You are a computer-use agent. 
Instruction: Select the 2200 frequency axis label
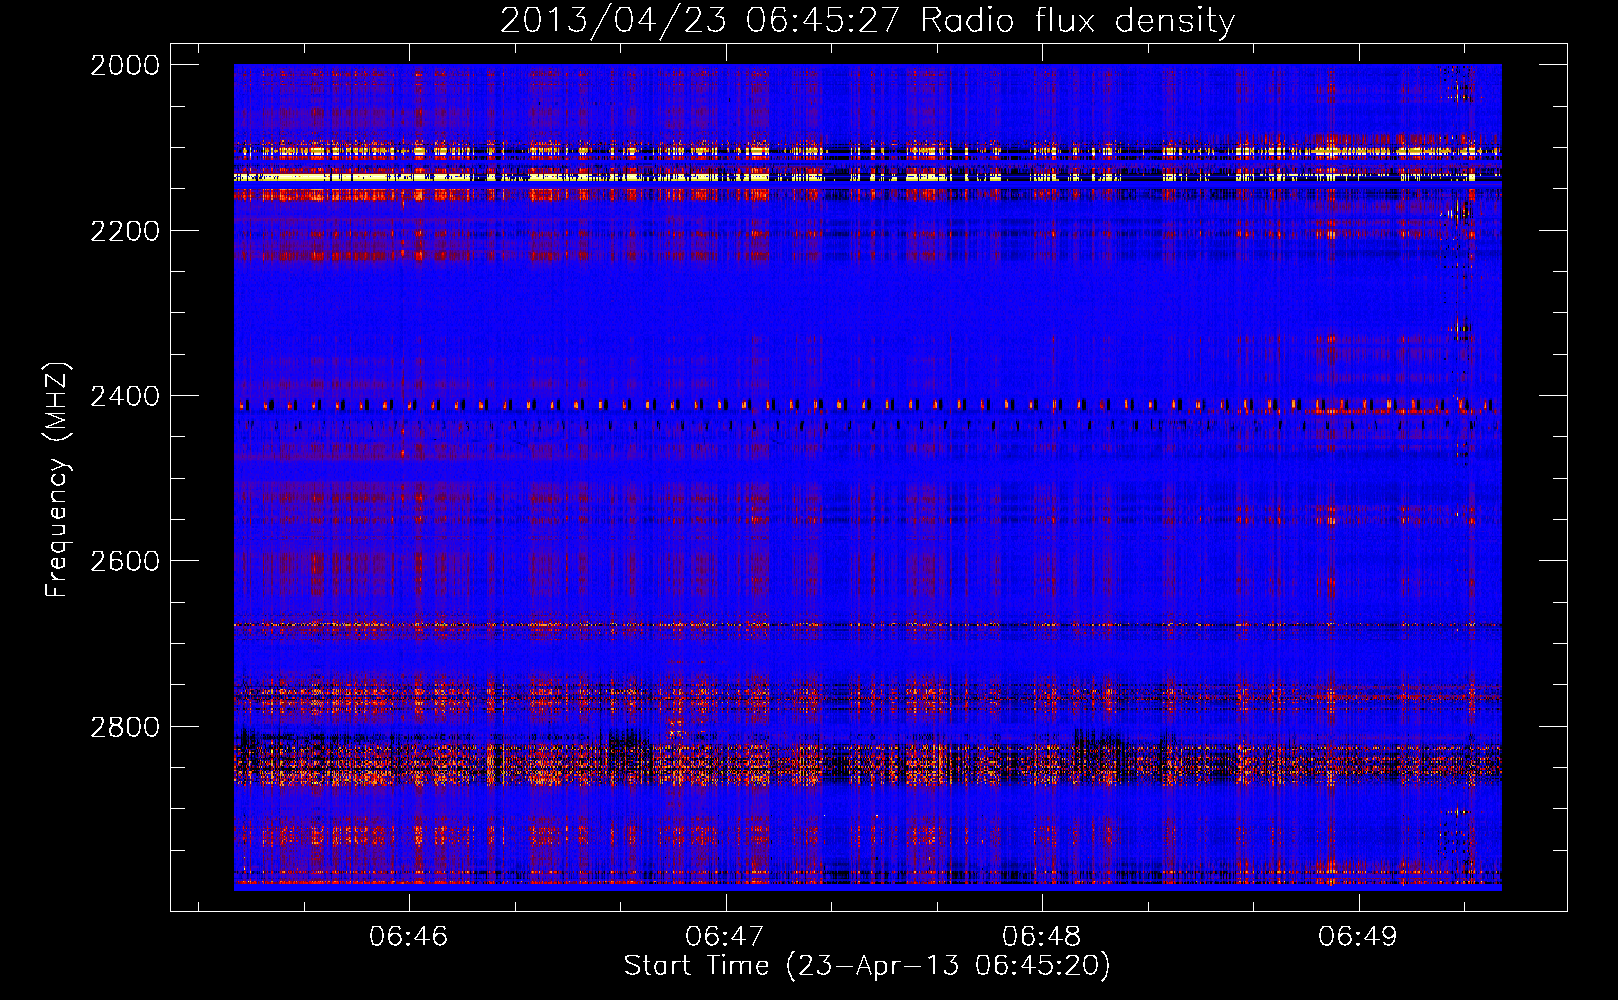(125, 231)
